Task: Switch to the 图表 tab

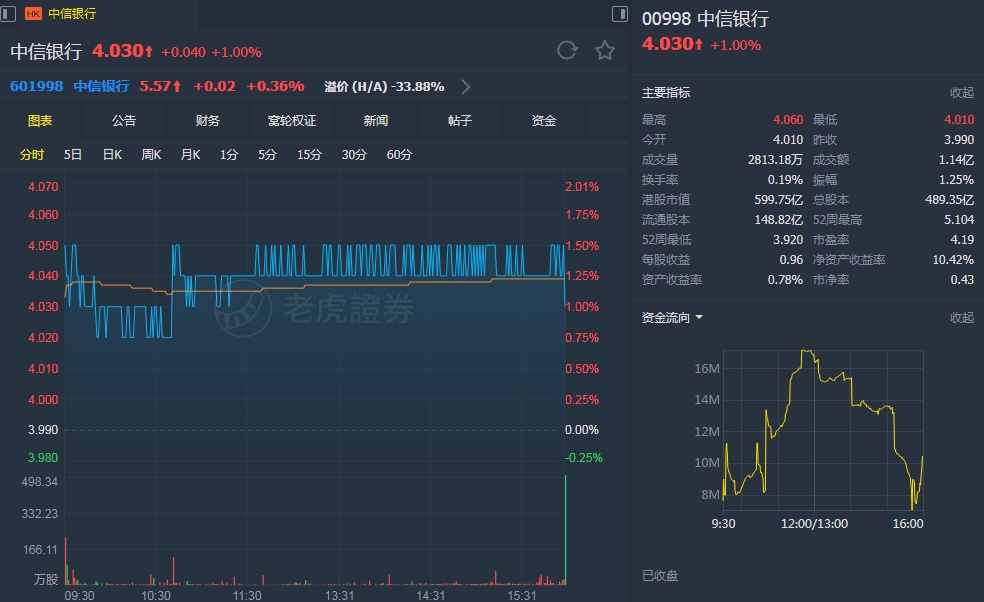Action: point(40,121)
